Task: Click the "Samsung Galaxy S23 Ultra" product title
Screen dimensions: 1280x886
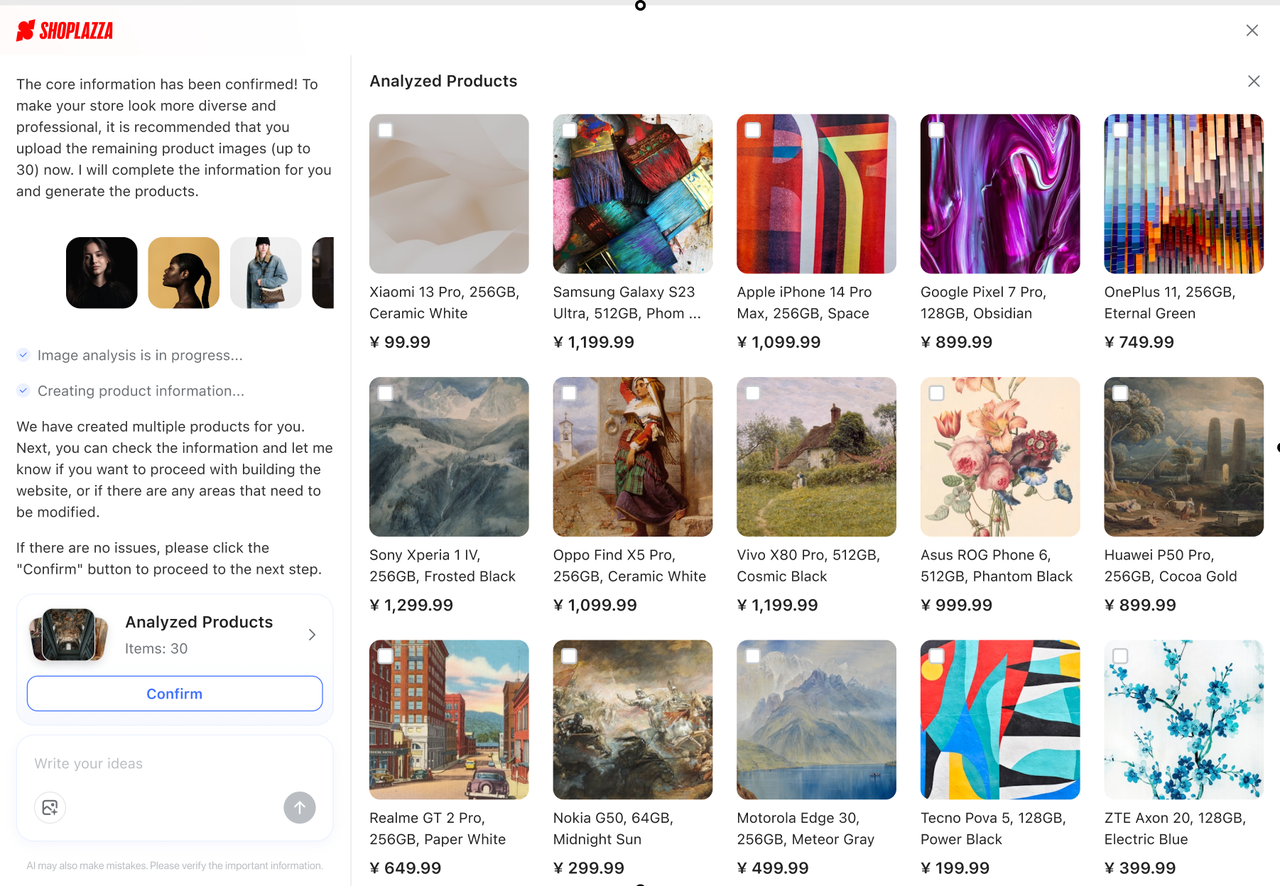Action: [627, 303]
